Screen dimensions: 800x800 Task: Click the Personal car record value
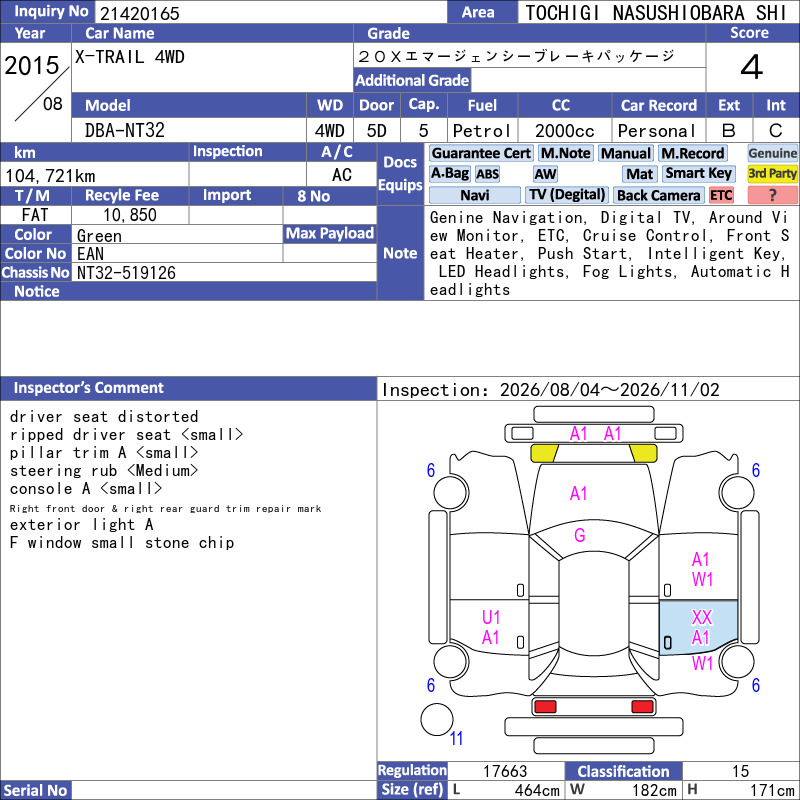(x=657, y=131)
